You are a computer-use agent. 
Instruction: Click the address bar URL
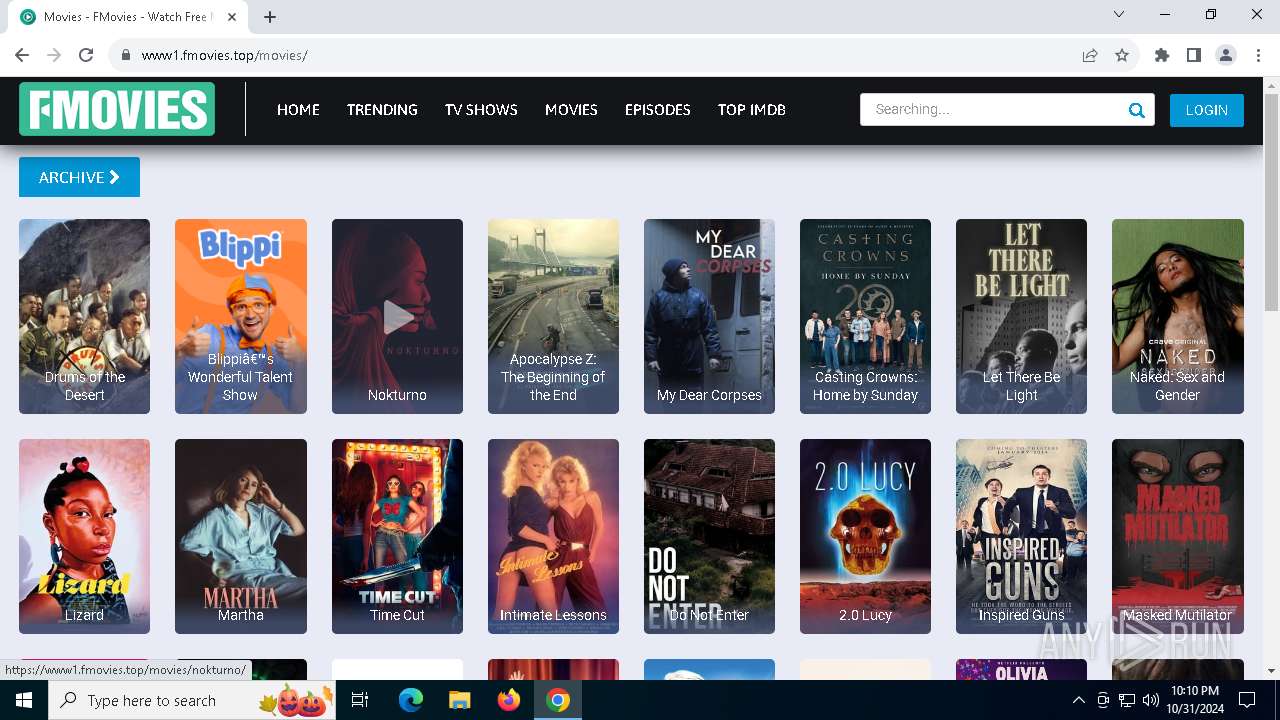click(224, 55)
